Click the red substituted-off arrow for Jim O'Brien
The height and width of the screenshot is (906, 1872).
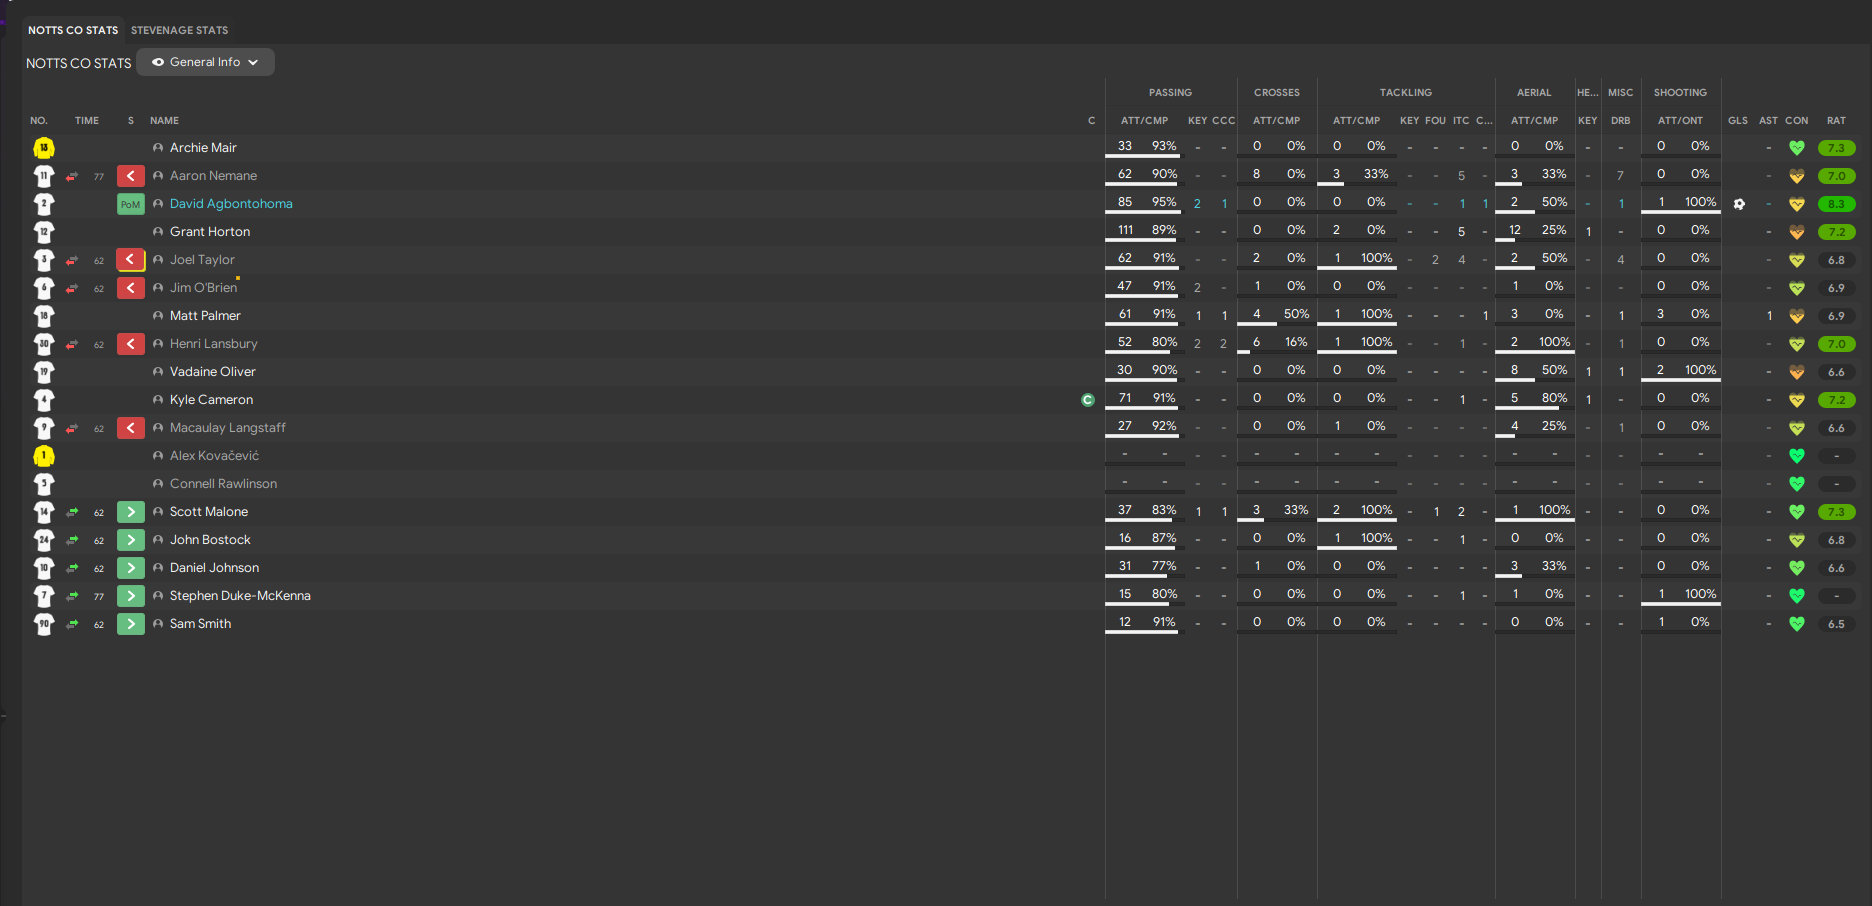coord(131,288)
